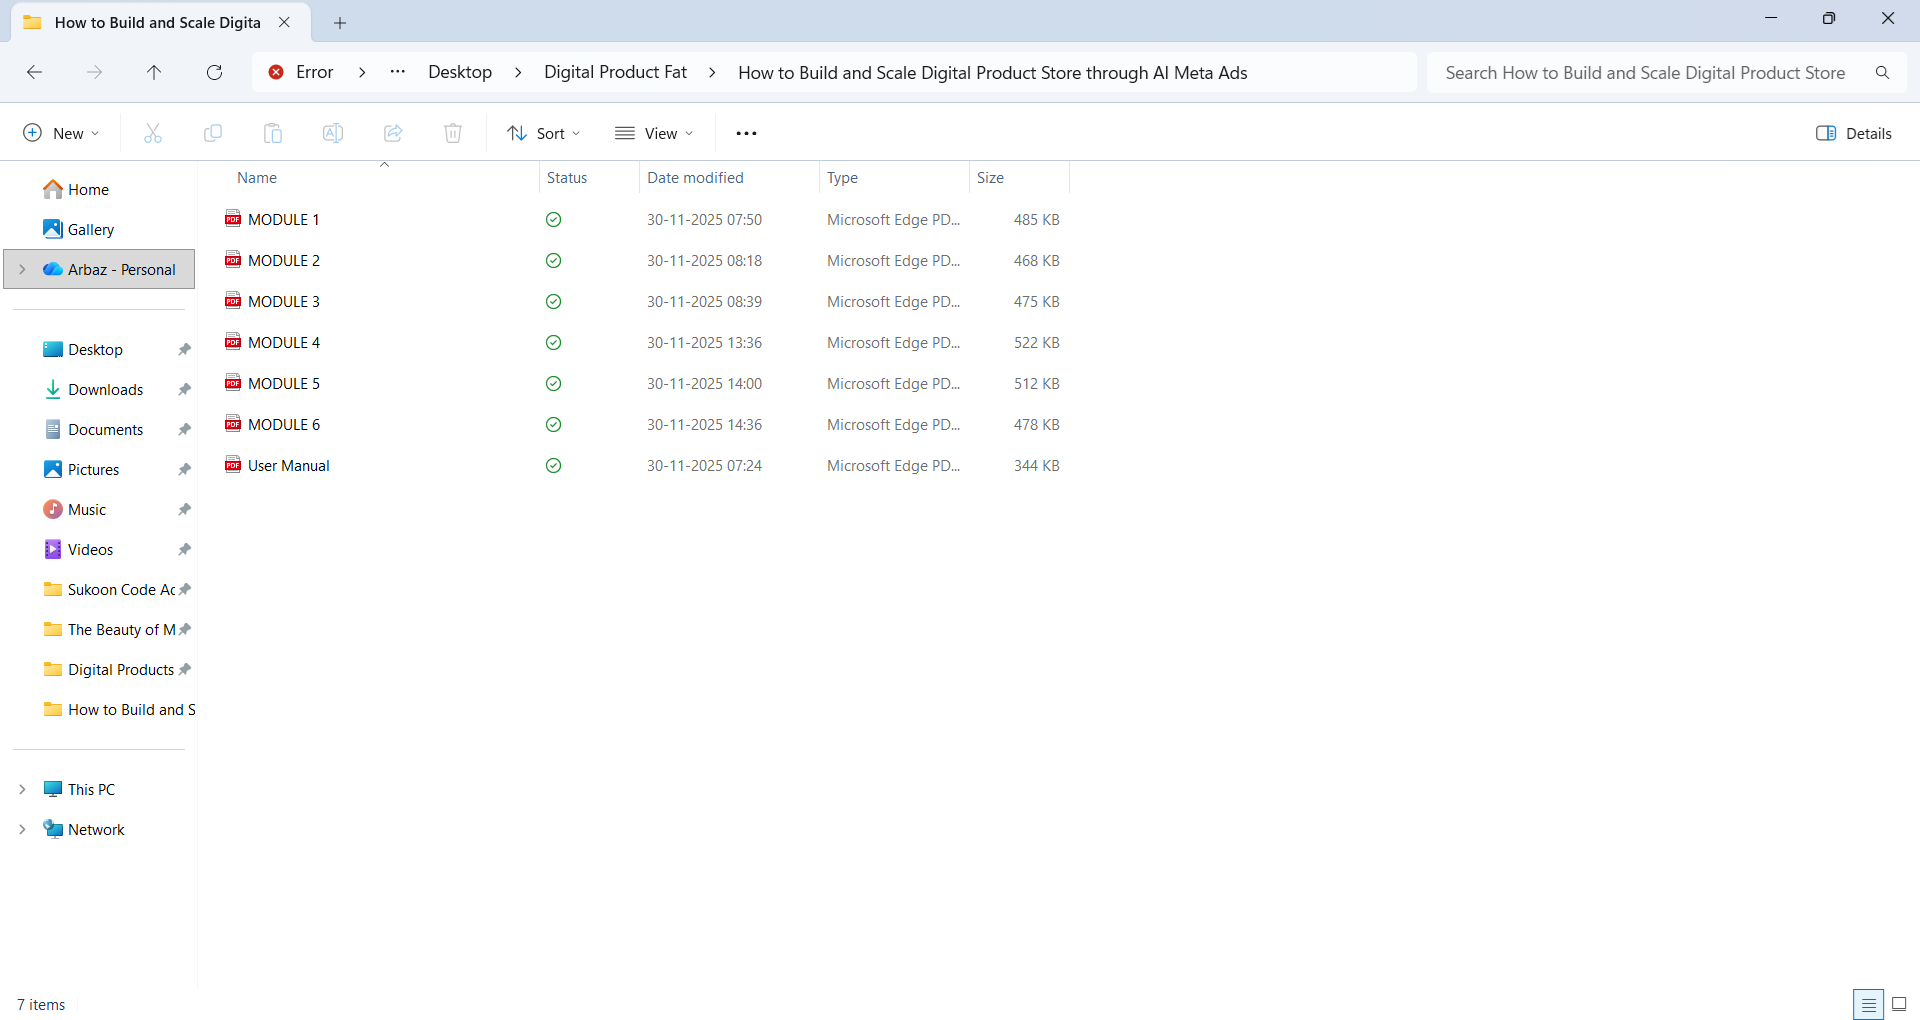Open the New dropdown menu
The width and height of the screenshot is (1920, 1020).
(x=62, y=133)
